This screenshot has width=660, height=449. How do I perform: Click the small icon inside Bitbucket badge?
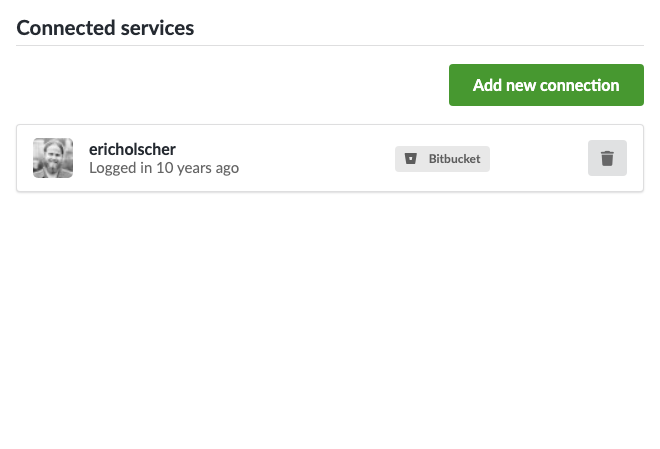pyautogui.click(x=411, y=159)
